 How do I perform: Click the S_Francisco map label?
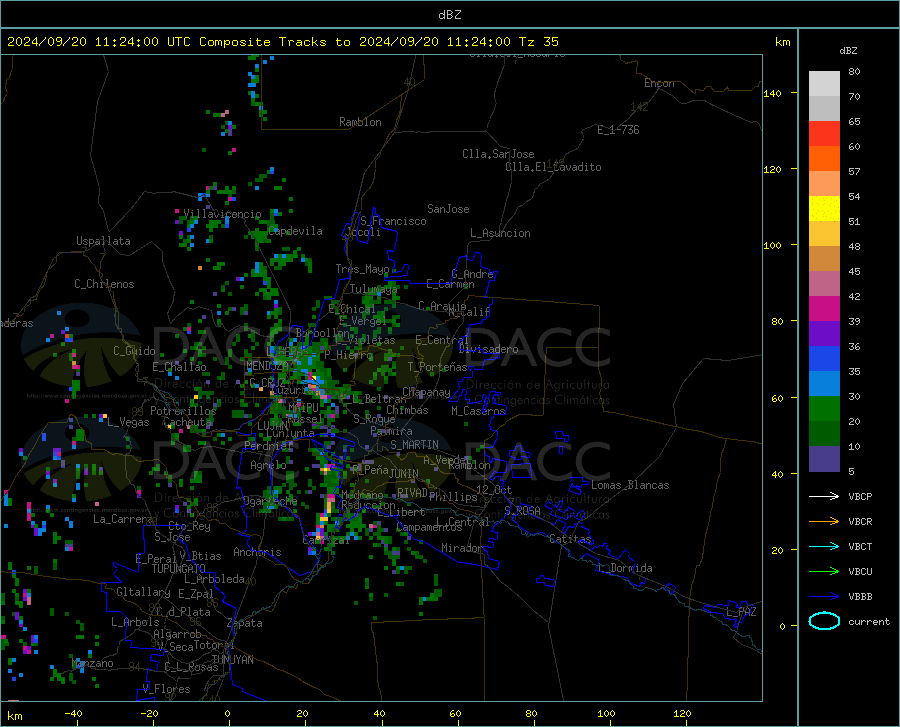393,221
